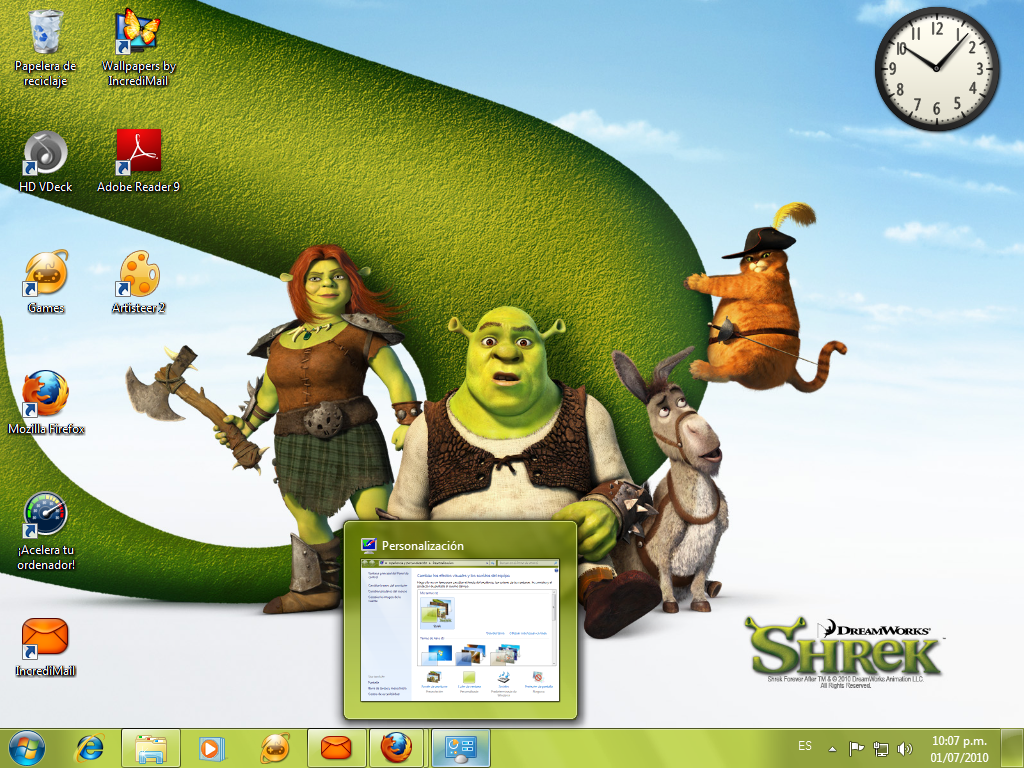Viewport: 1024px width, 768px height.
Task: Click the Personalización window preview thumbnail
Action: tap(460, 630)
